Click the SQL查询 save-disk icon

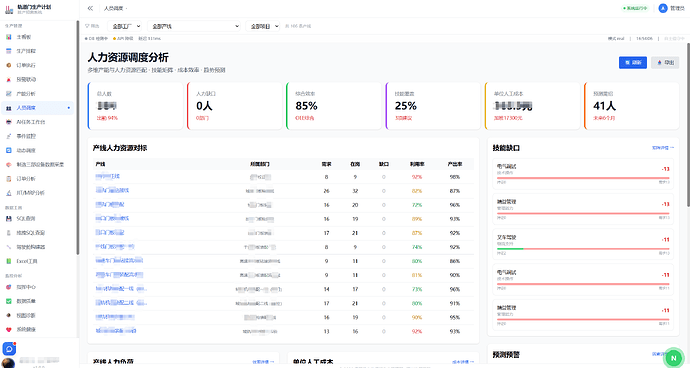(8, 218)
